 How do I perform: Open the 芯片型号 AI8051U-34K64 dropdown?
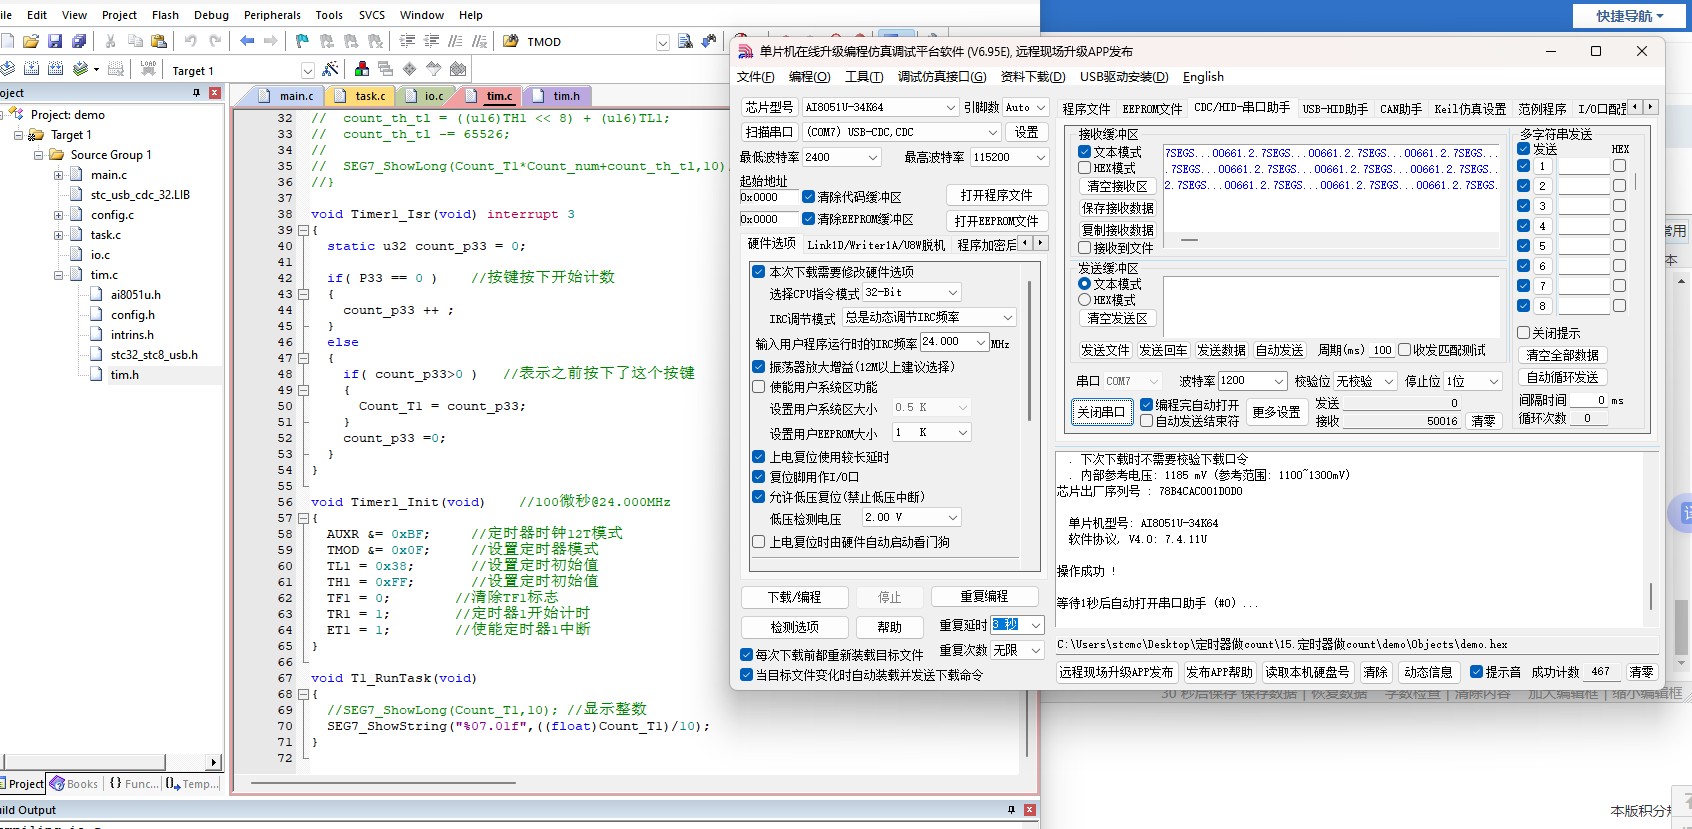951,107
